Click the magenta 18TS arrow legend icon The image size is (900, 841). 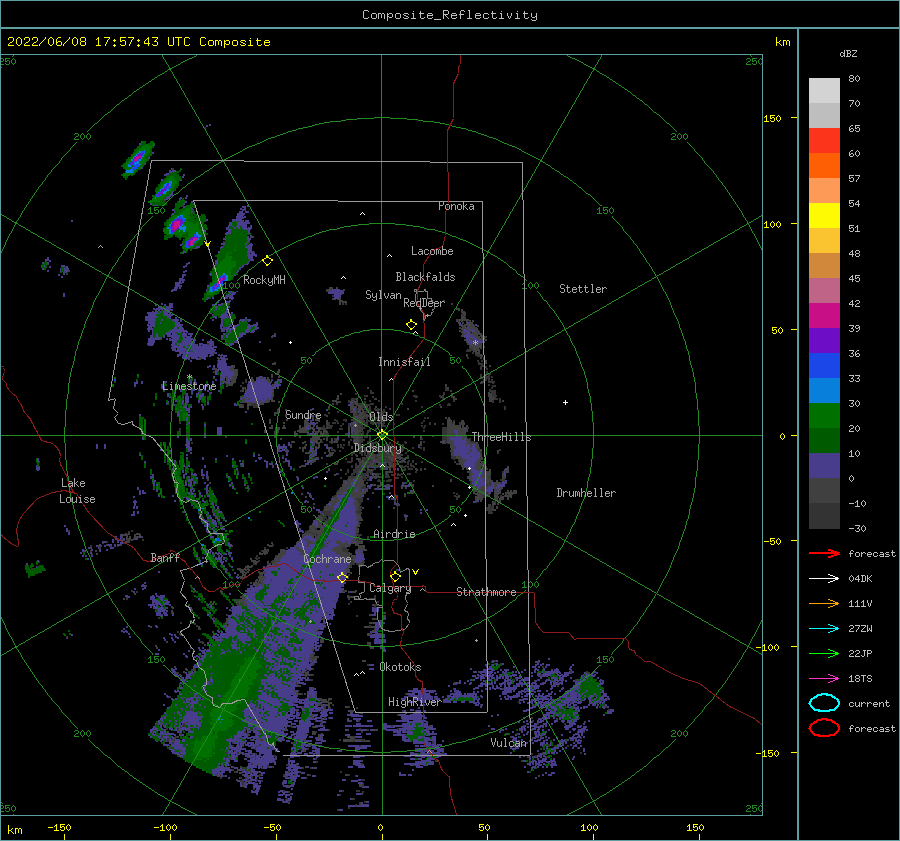click(x=824, y=679)
